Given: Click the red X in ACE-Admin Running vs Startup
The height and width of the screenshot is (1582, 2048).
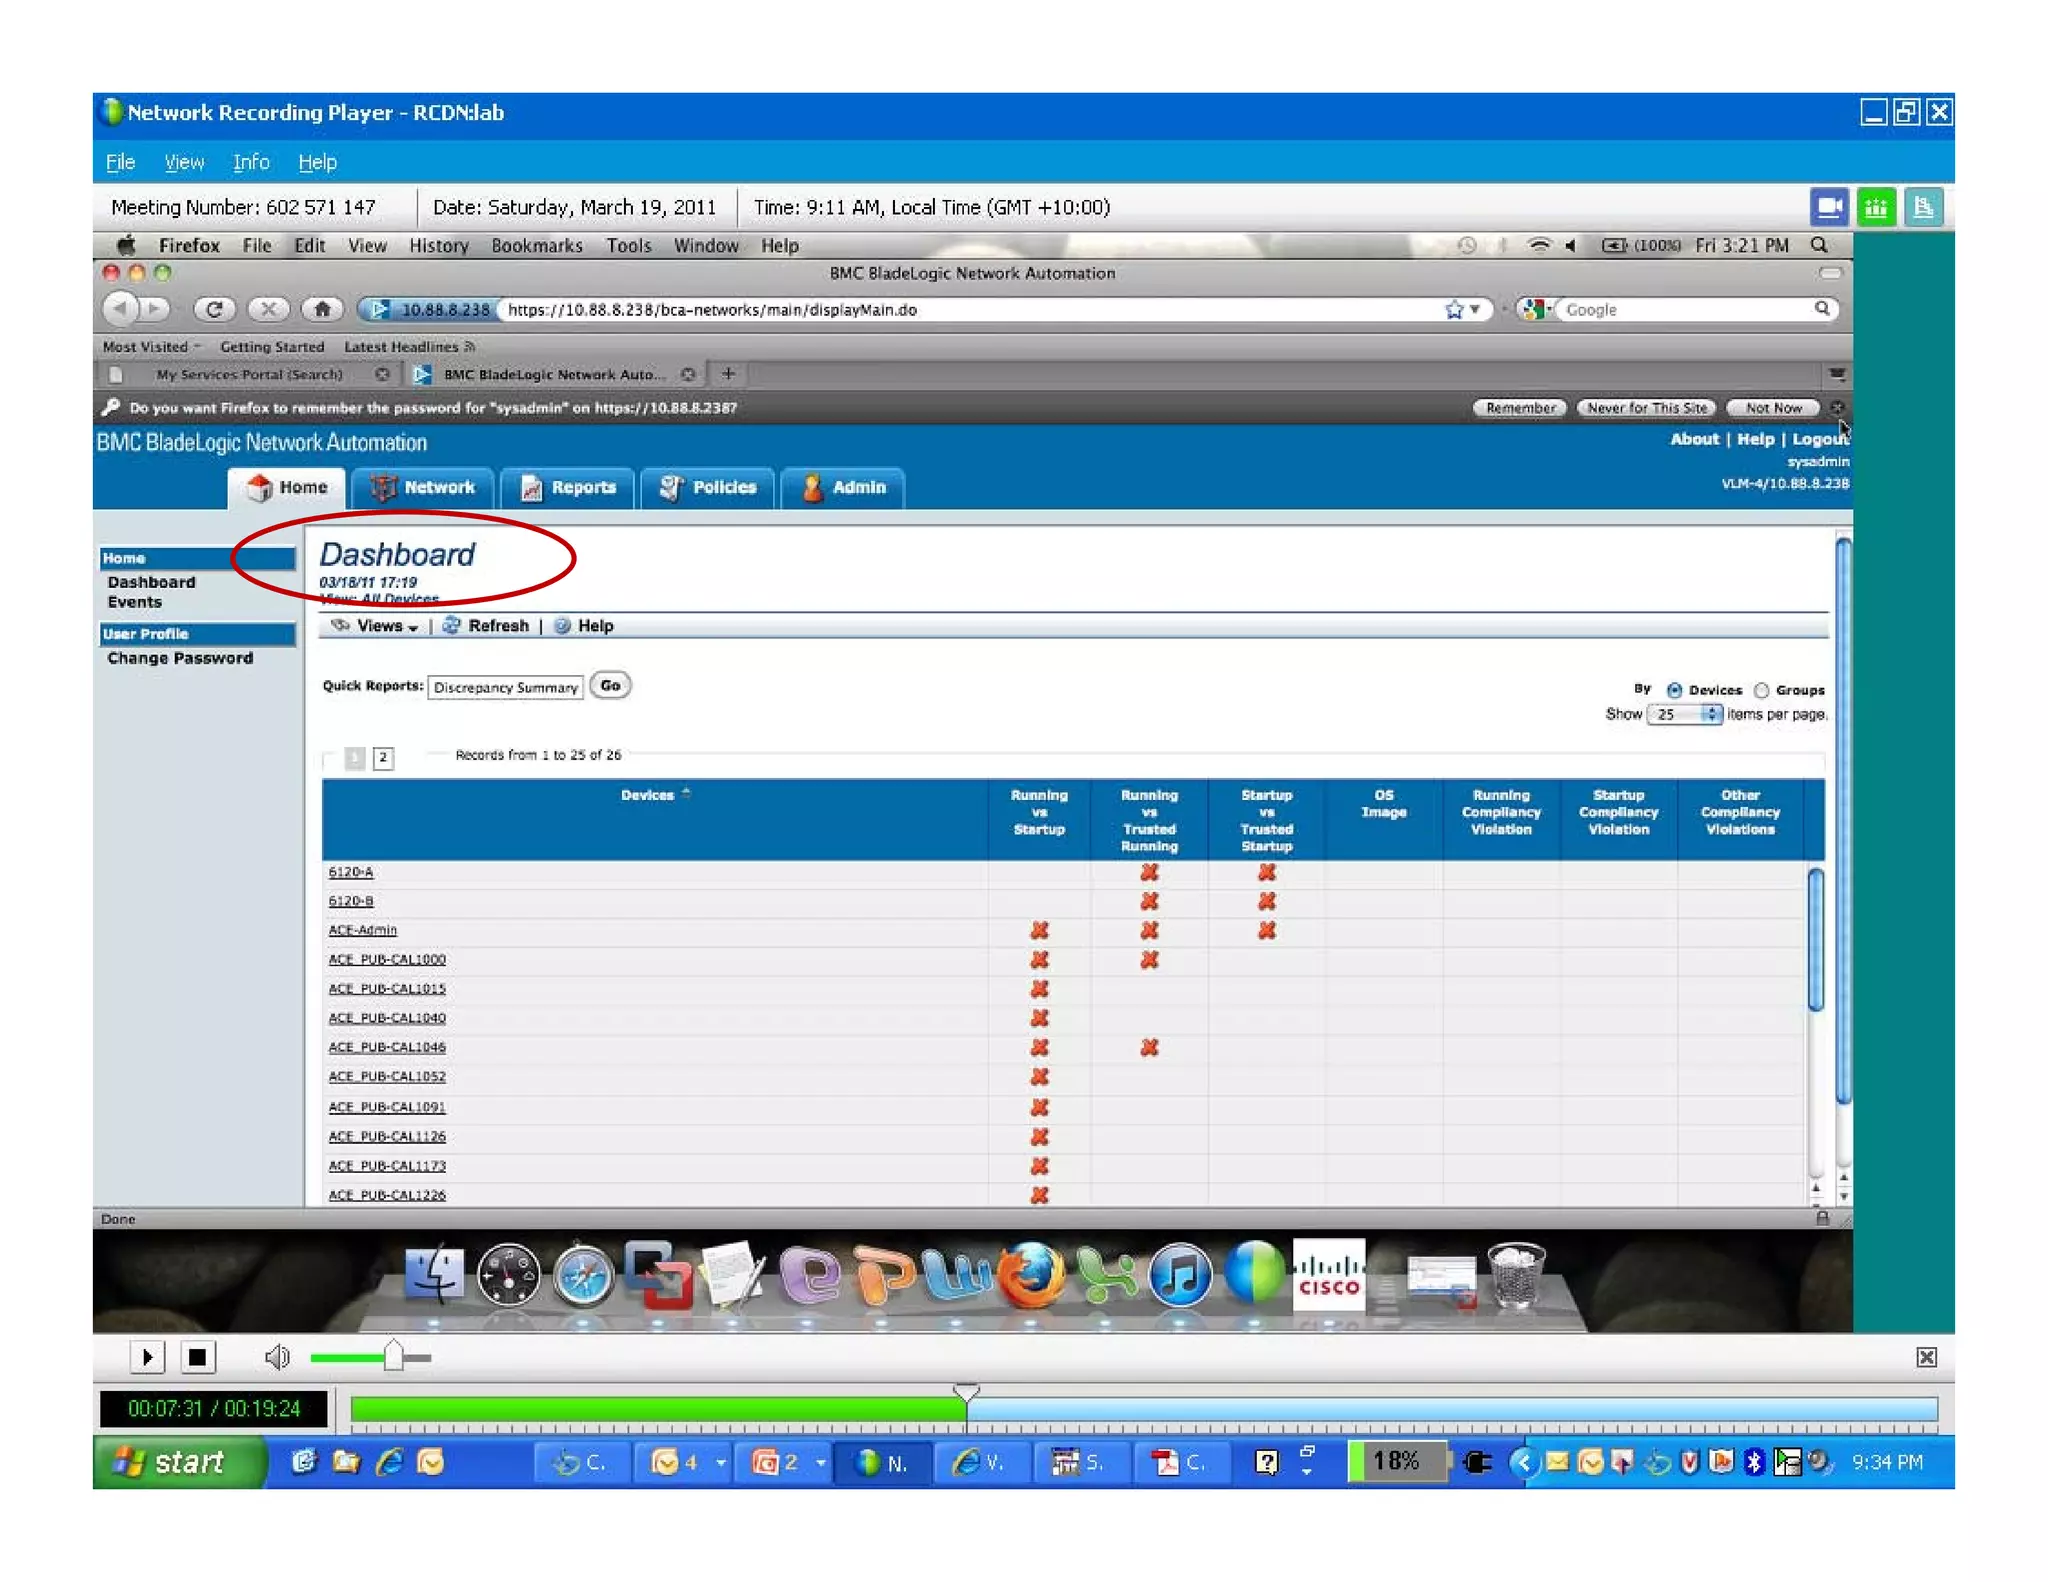Looking at the screenshot, I should [x=1039, y=930].
